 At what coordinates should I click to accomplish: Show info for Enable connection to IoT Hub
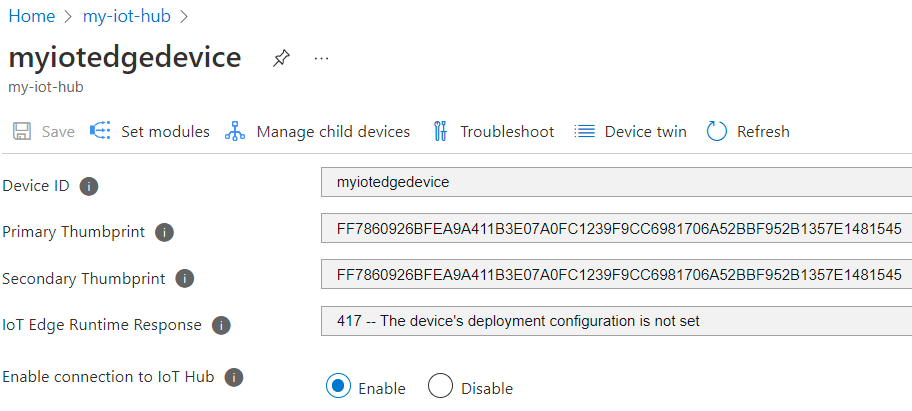coord(233,377)
